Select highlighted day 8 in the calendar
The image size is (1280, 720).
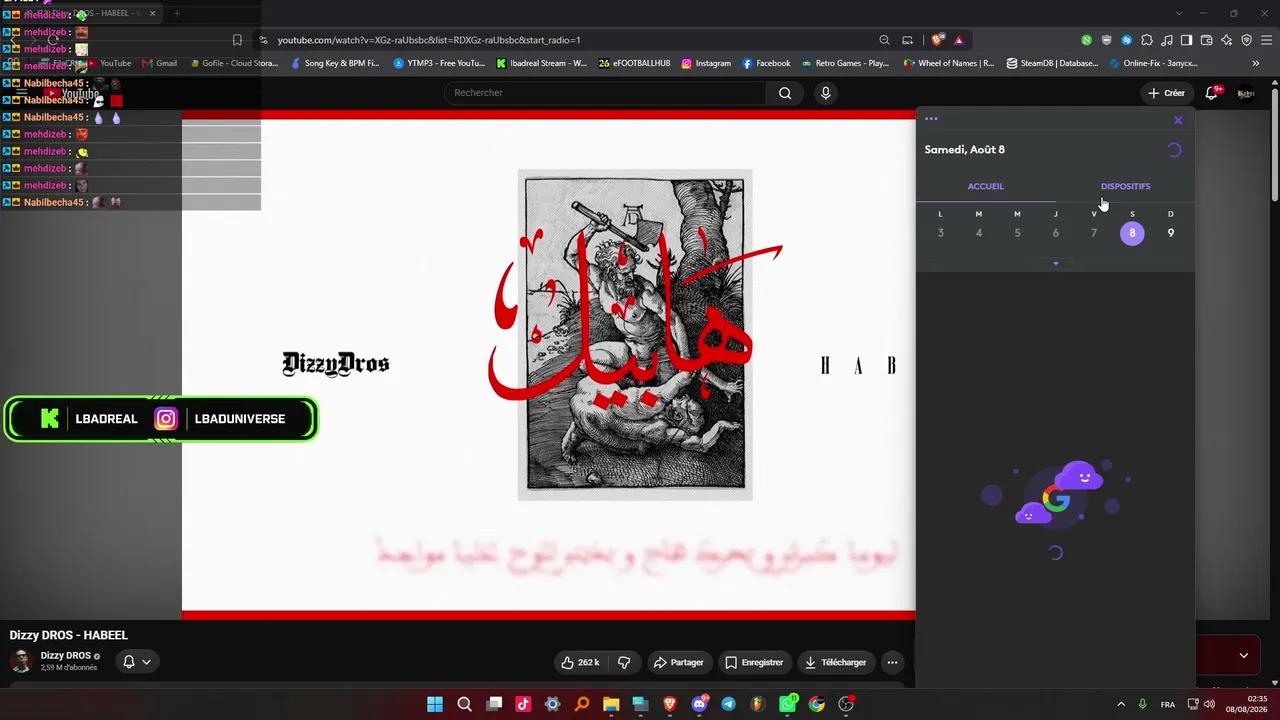tap(1132, 233)
